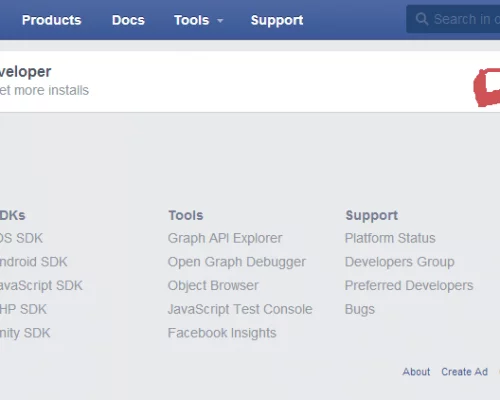Screen dimensions: 500x400
Task: Open the Open Graph Debugger link
Action: click(237, 262)
